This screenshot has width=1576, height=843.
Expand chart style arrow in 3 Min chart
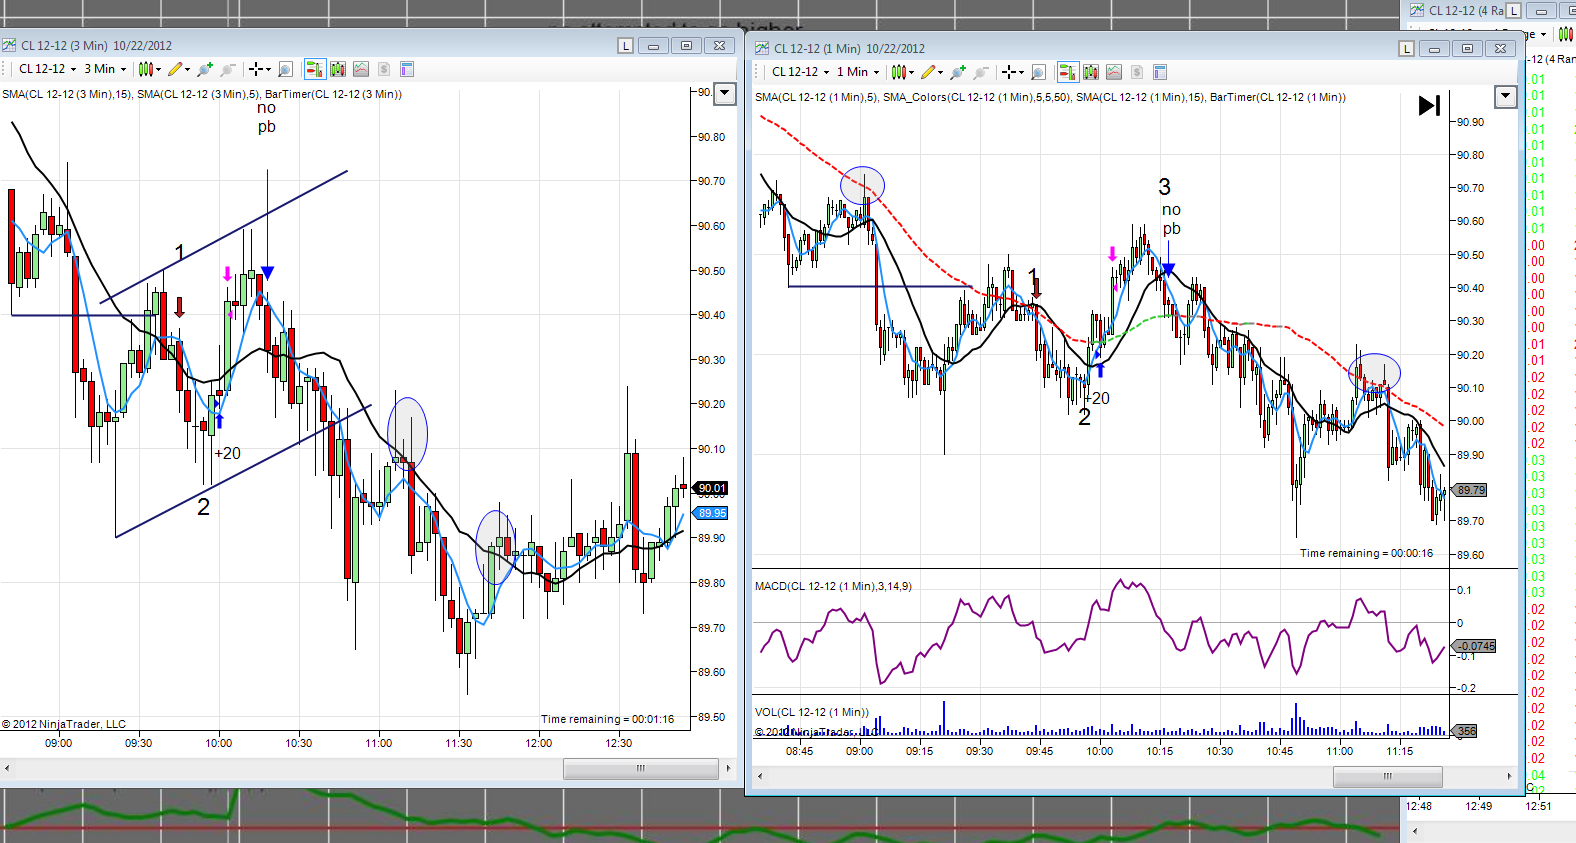(x=158, y=70)
